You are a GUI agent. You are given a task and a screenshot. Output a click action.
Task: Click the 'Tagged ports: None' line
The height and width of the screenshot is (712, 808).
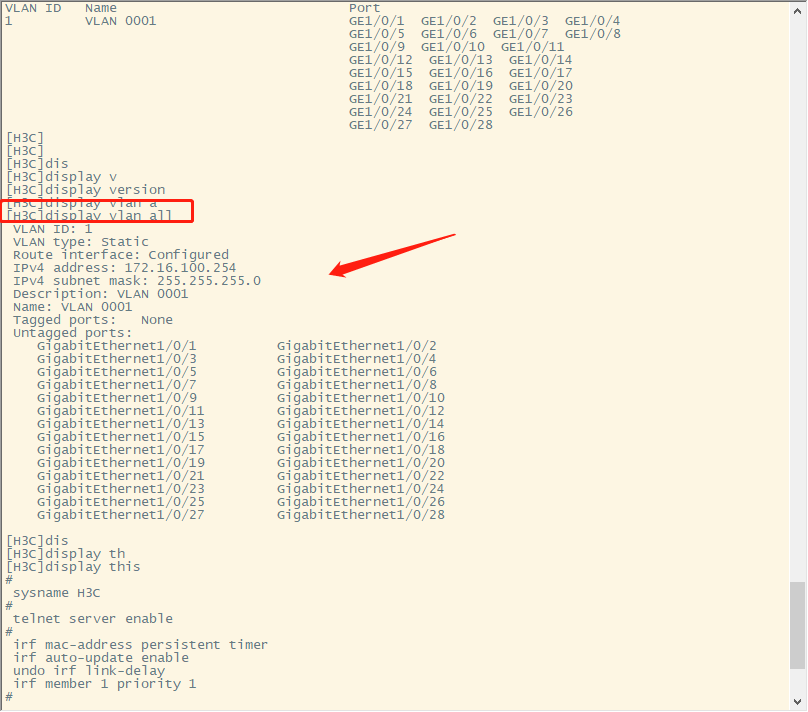point(93,320)
